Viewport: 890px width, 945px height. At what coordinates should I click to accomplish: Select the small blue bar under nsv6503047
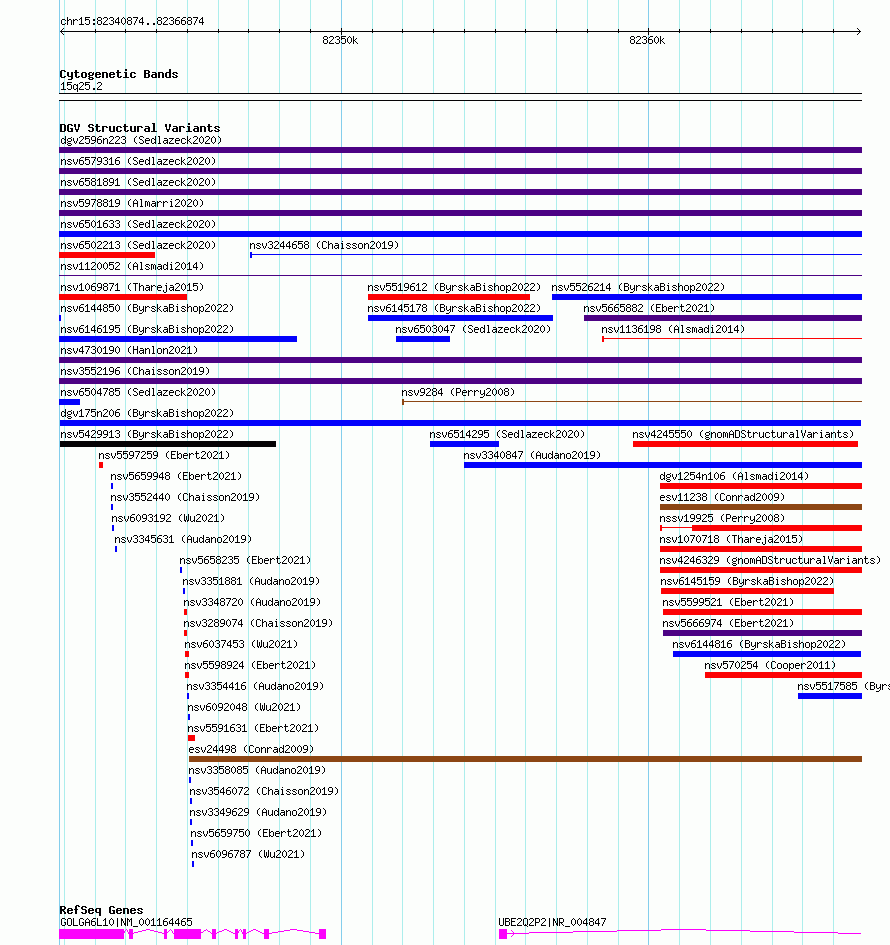(x=423, y=339)
